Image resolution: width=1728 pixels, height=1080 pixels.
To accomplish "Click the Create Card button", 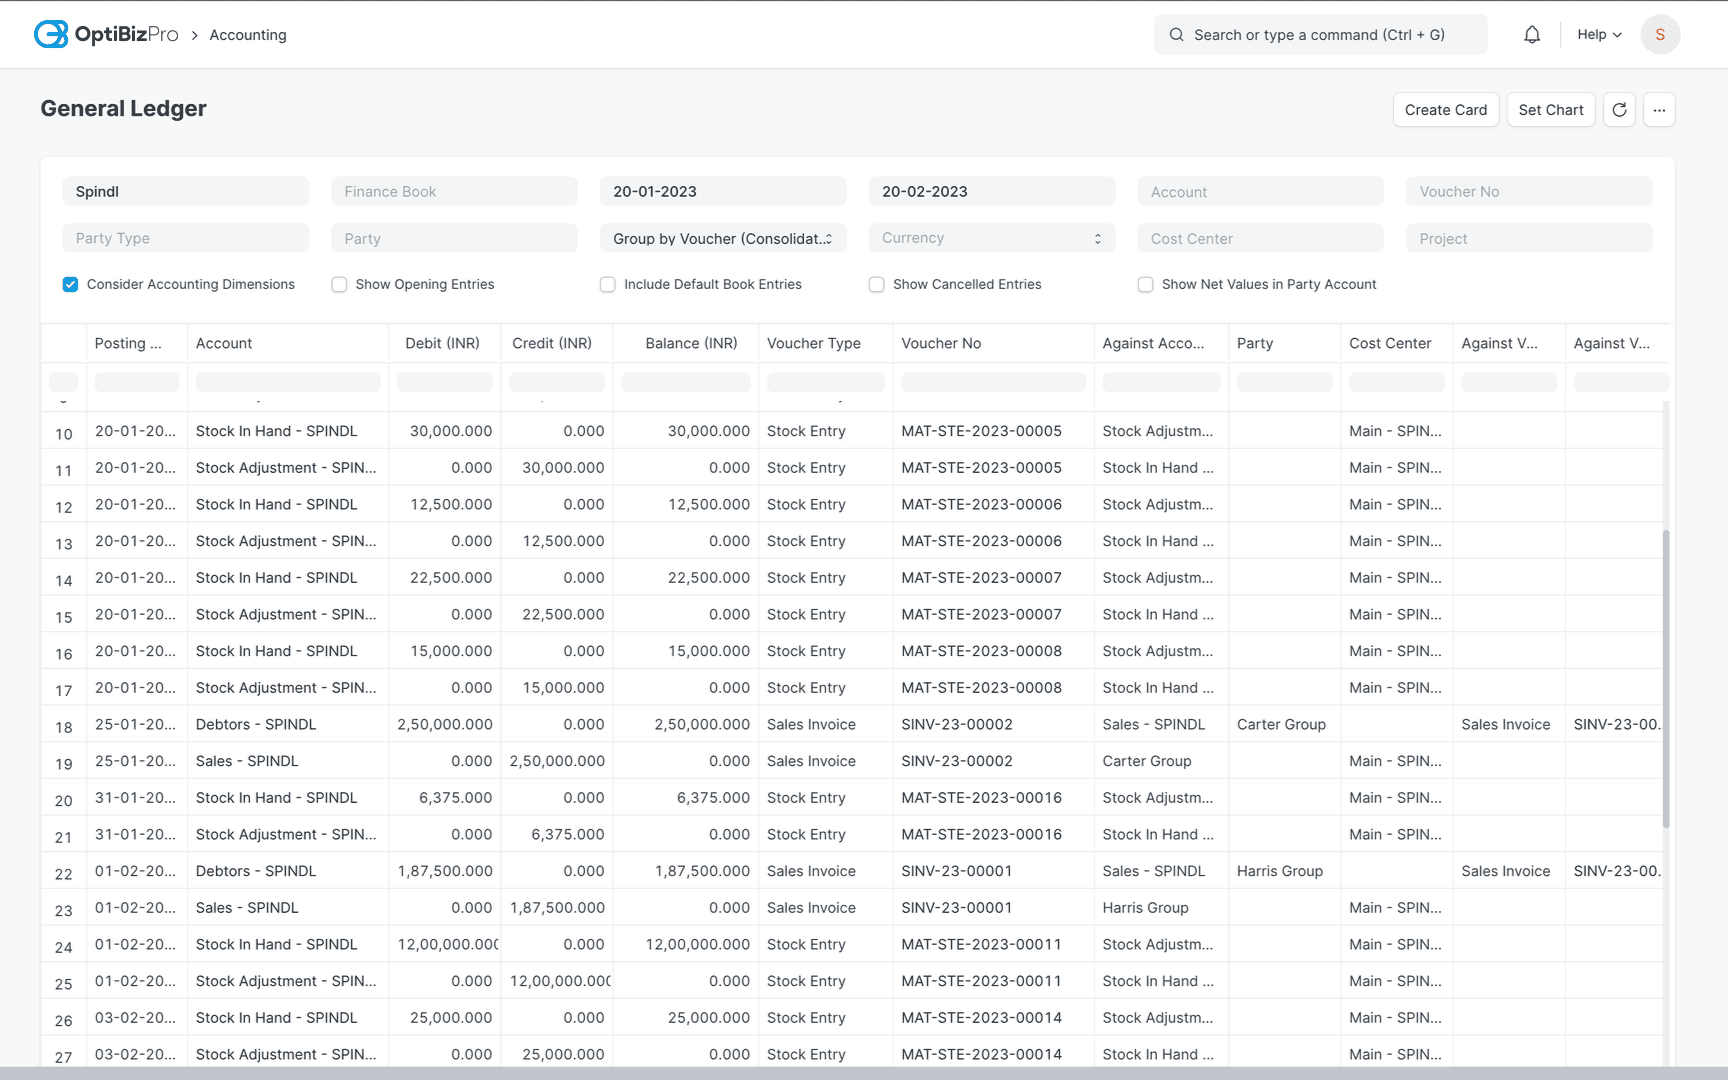I will point(1446,110).
